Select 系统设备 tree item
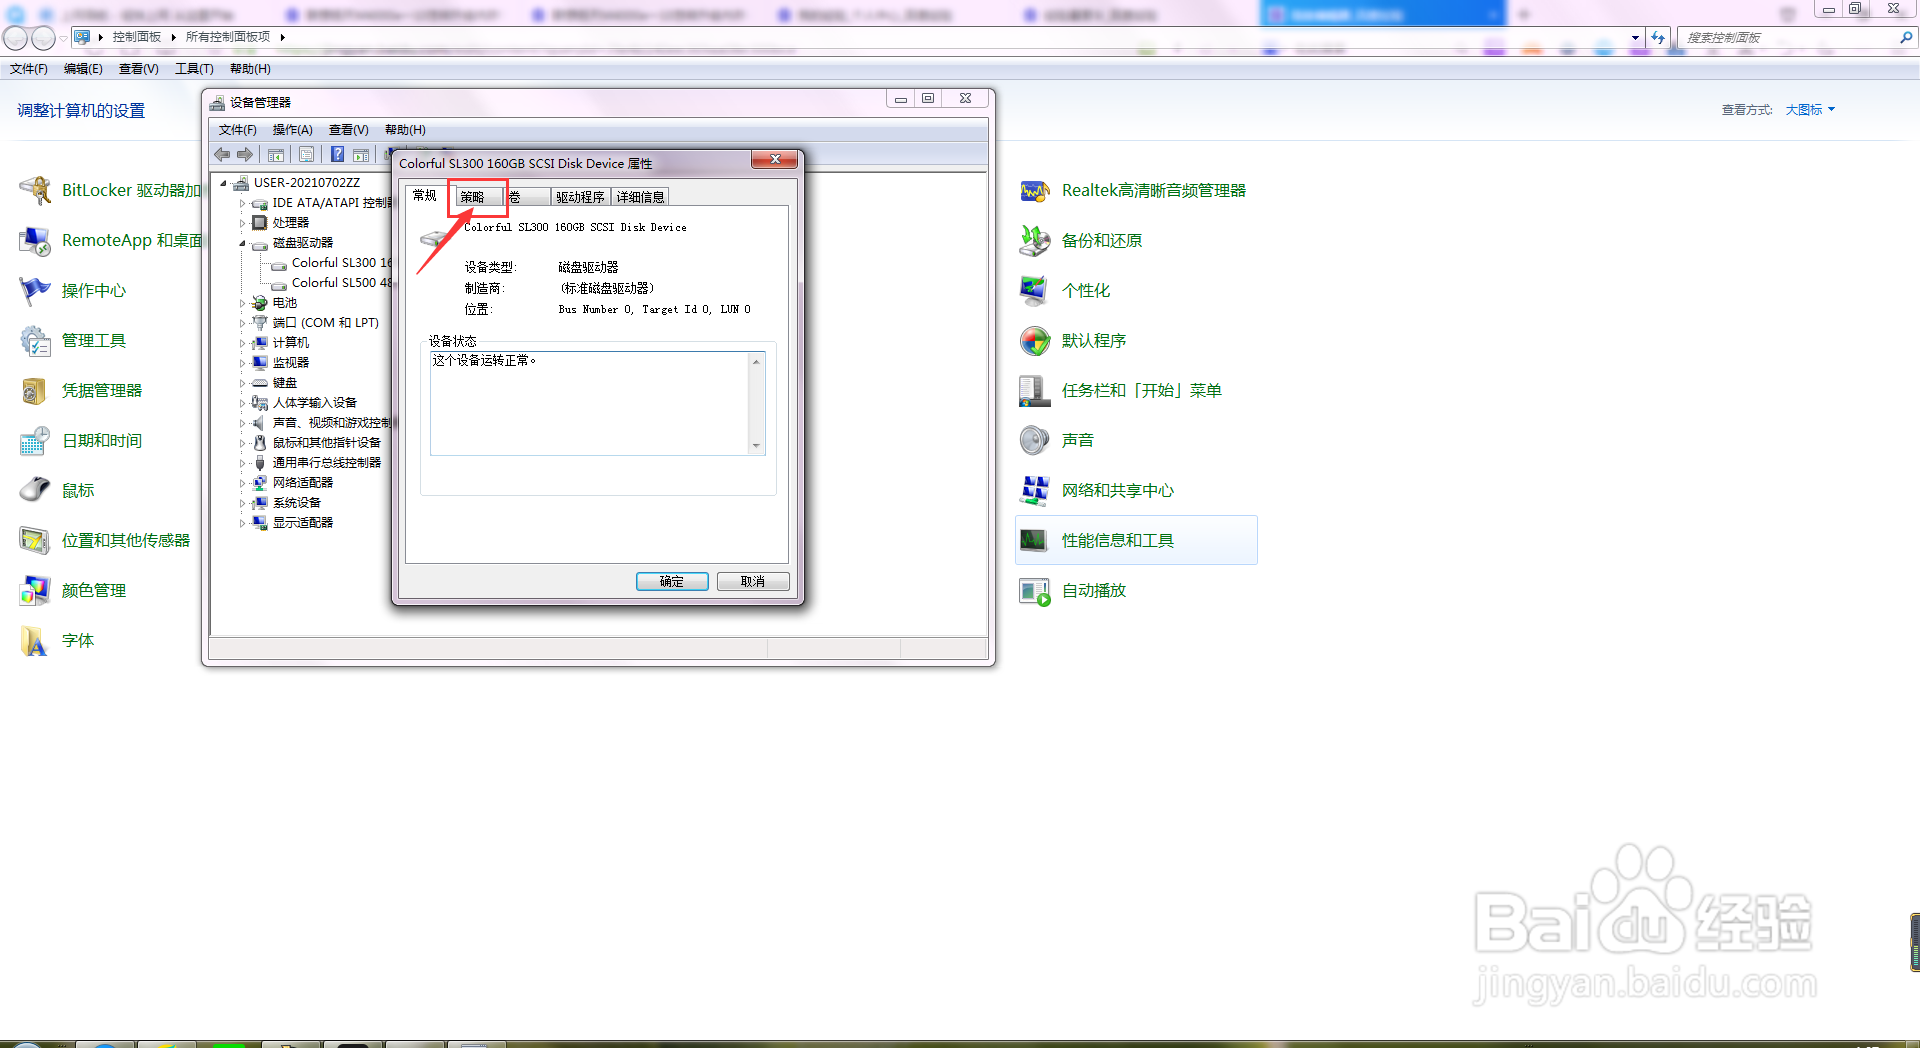The image size is (1920, 1048). tap(297, 503)
